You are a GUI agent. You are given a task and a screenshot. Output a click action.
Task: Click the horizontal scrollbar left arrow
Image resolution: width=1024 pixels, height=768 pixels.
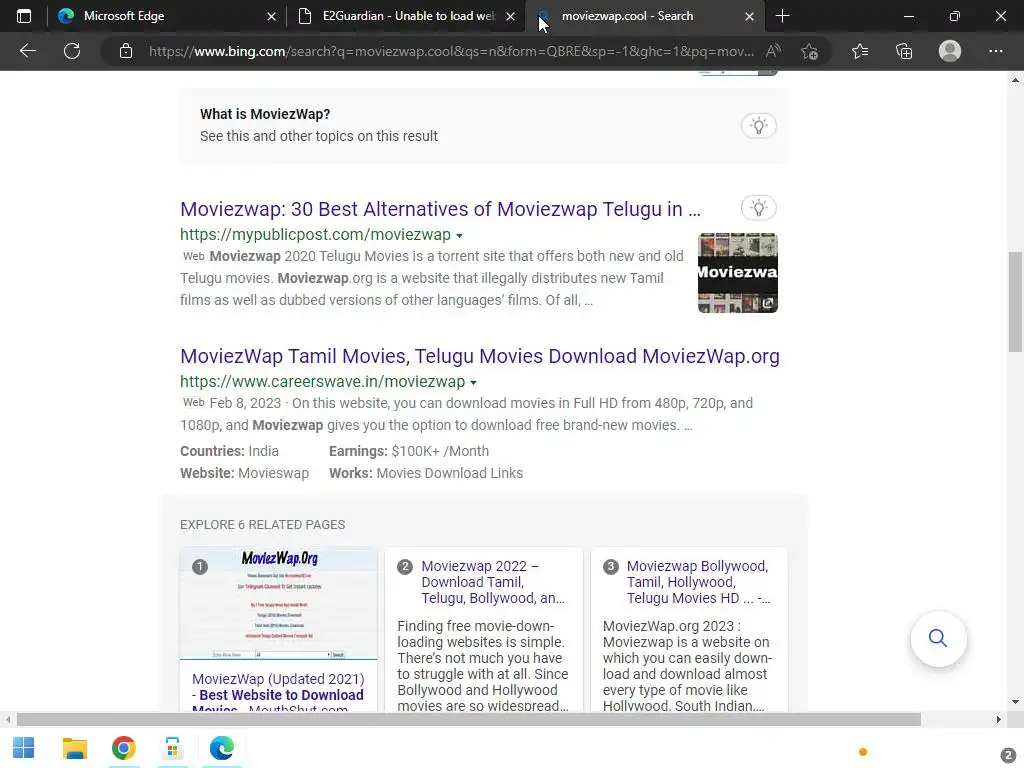(7, 720)
